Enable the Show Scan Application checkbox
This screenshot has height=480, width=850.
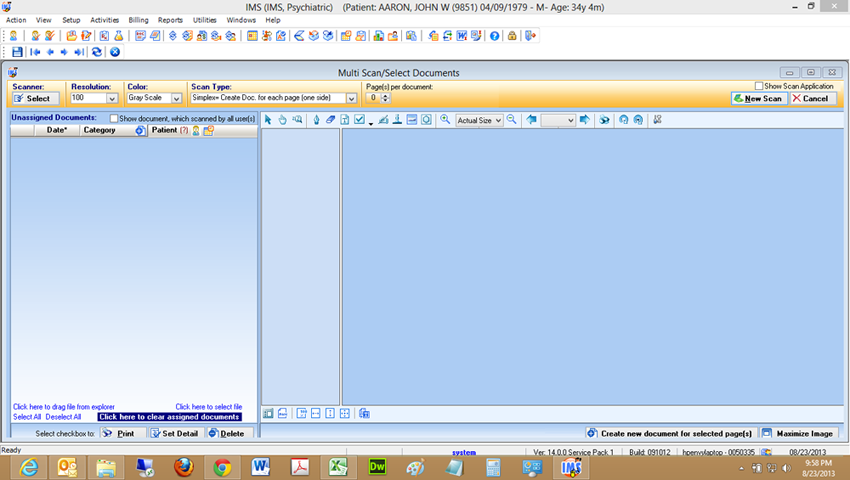coord(759,86)
